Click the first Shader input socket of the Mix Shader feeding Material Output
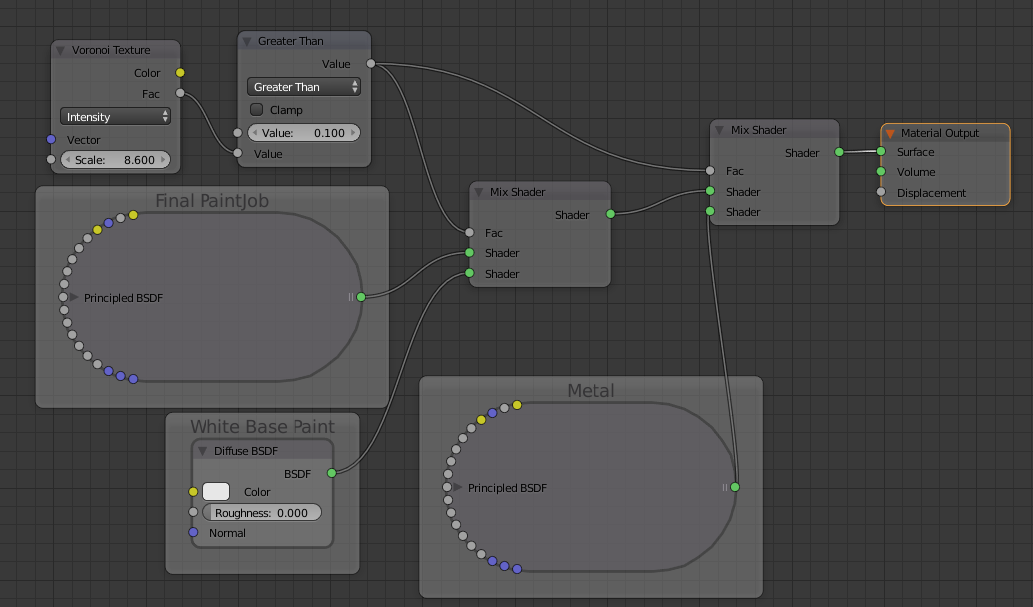 [710, 191]
